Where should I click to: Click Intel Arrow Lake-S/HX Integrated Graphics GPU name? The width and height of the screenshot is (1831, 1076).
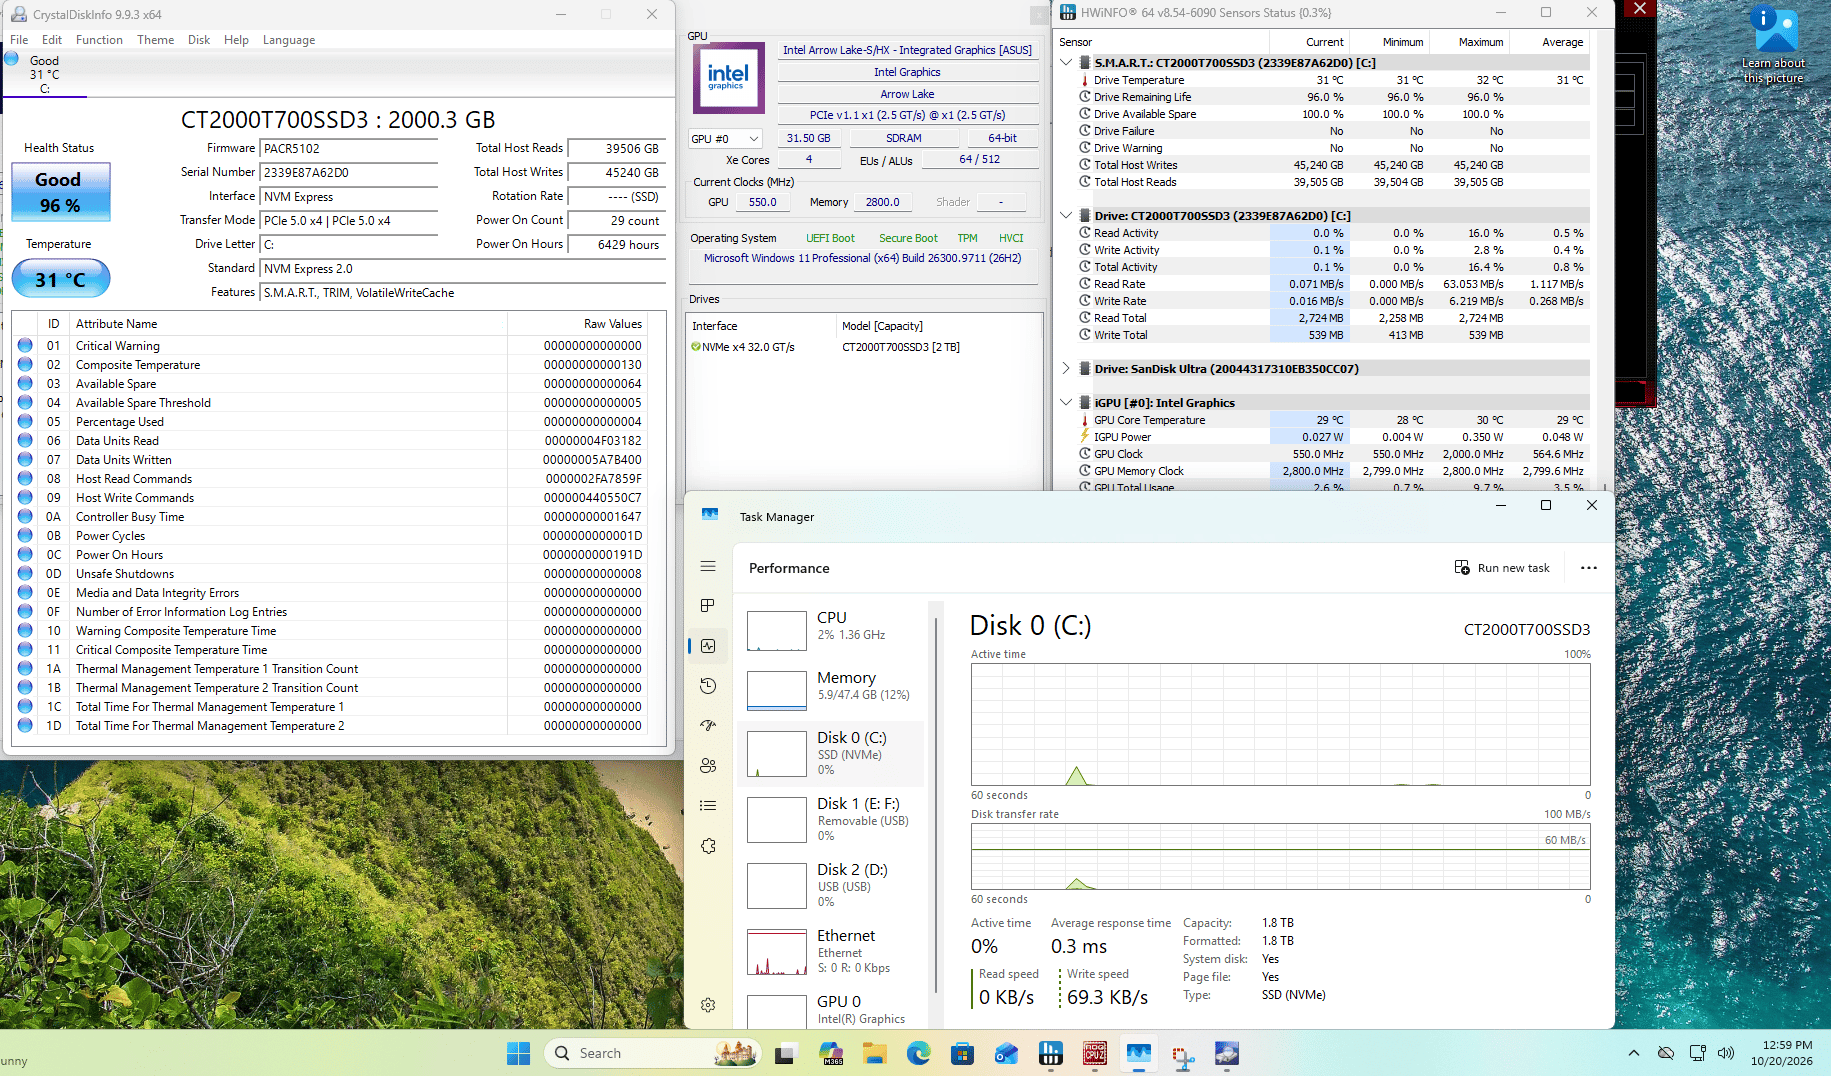907,50
